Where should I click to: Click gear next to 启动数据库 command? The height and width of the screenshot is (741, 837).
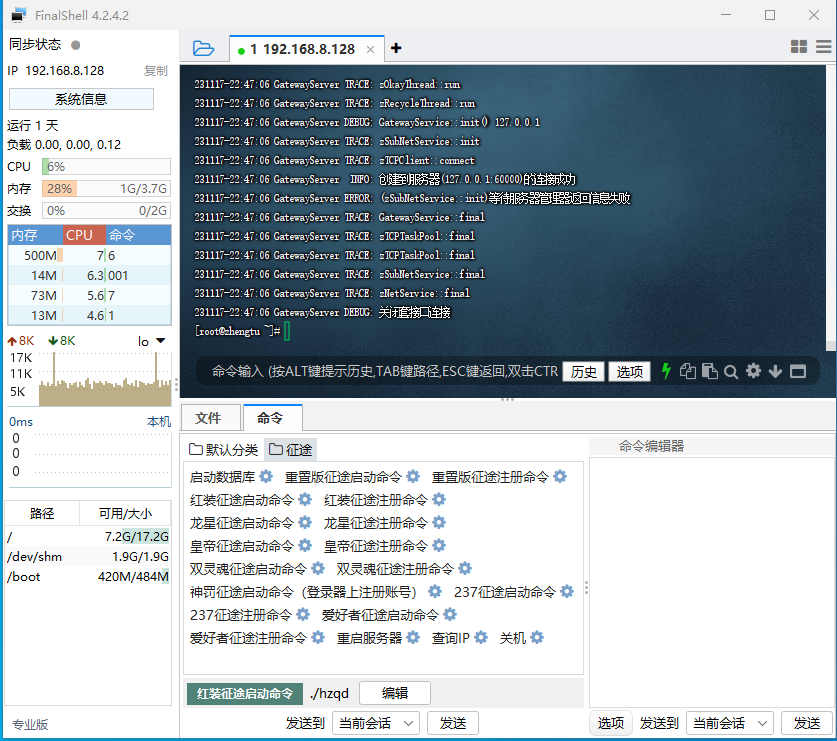point(266,477)
